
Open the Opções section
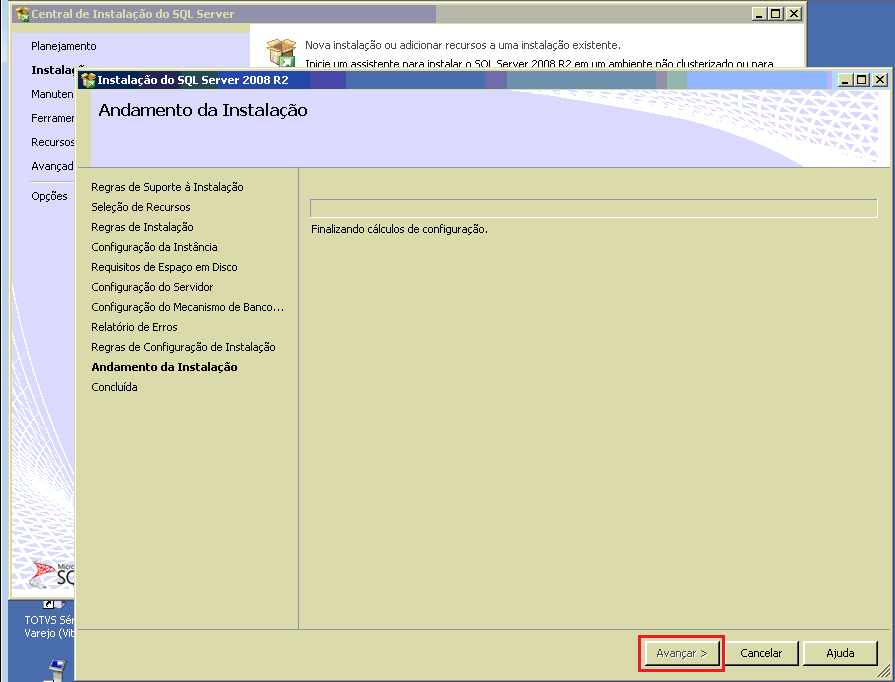49,196
